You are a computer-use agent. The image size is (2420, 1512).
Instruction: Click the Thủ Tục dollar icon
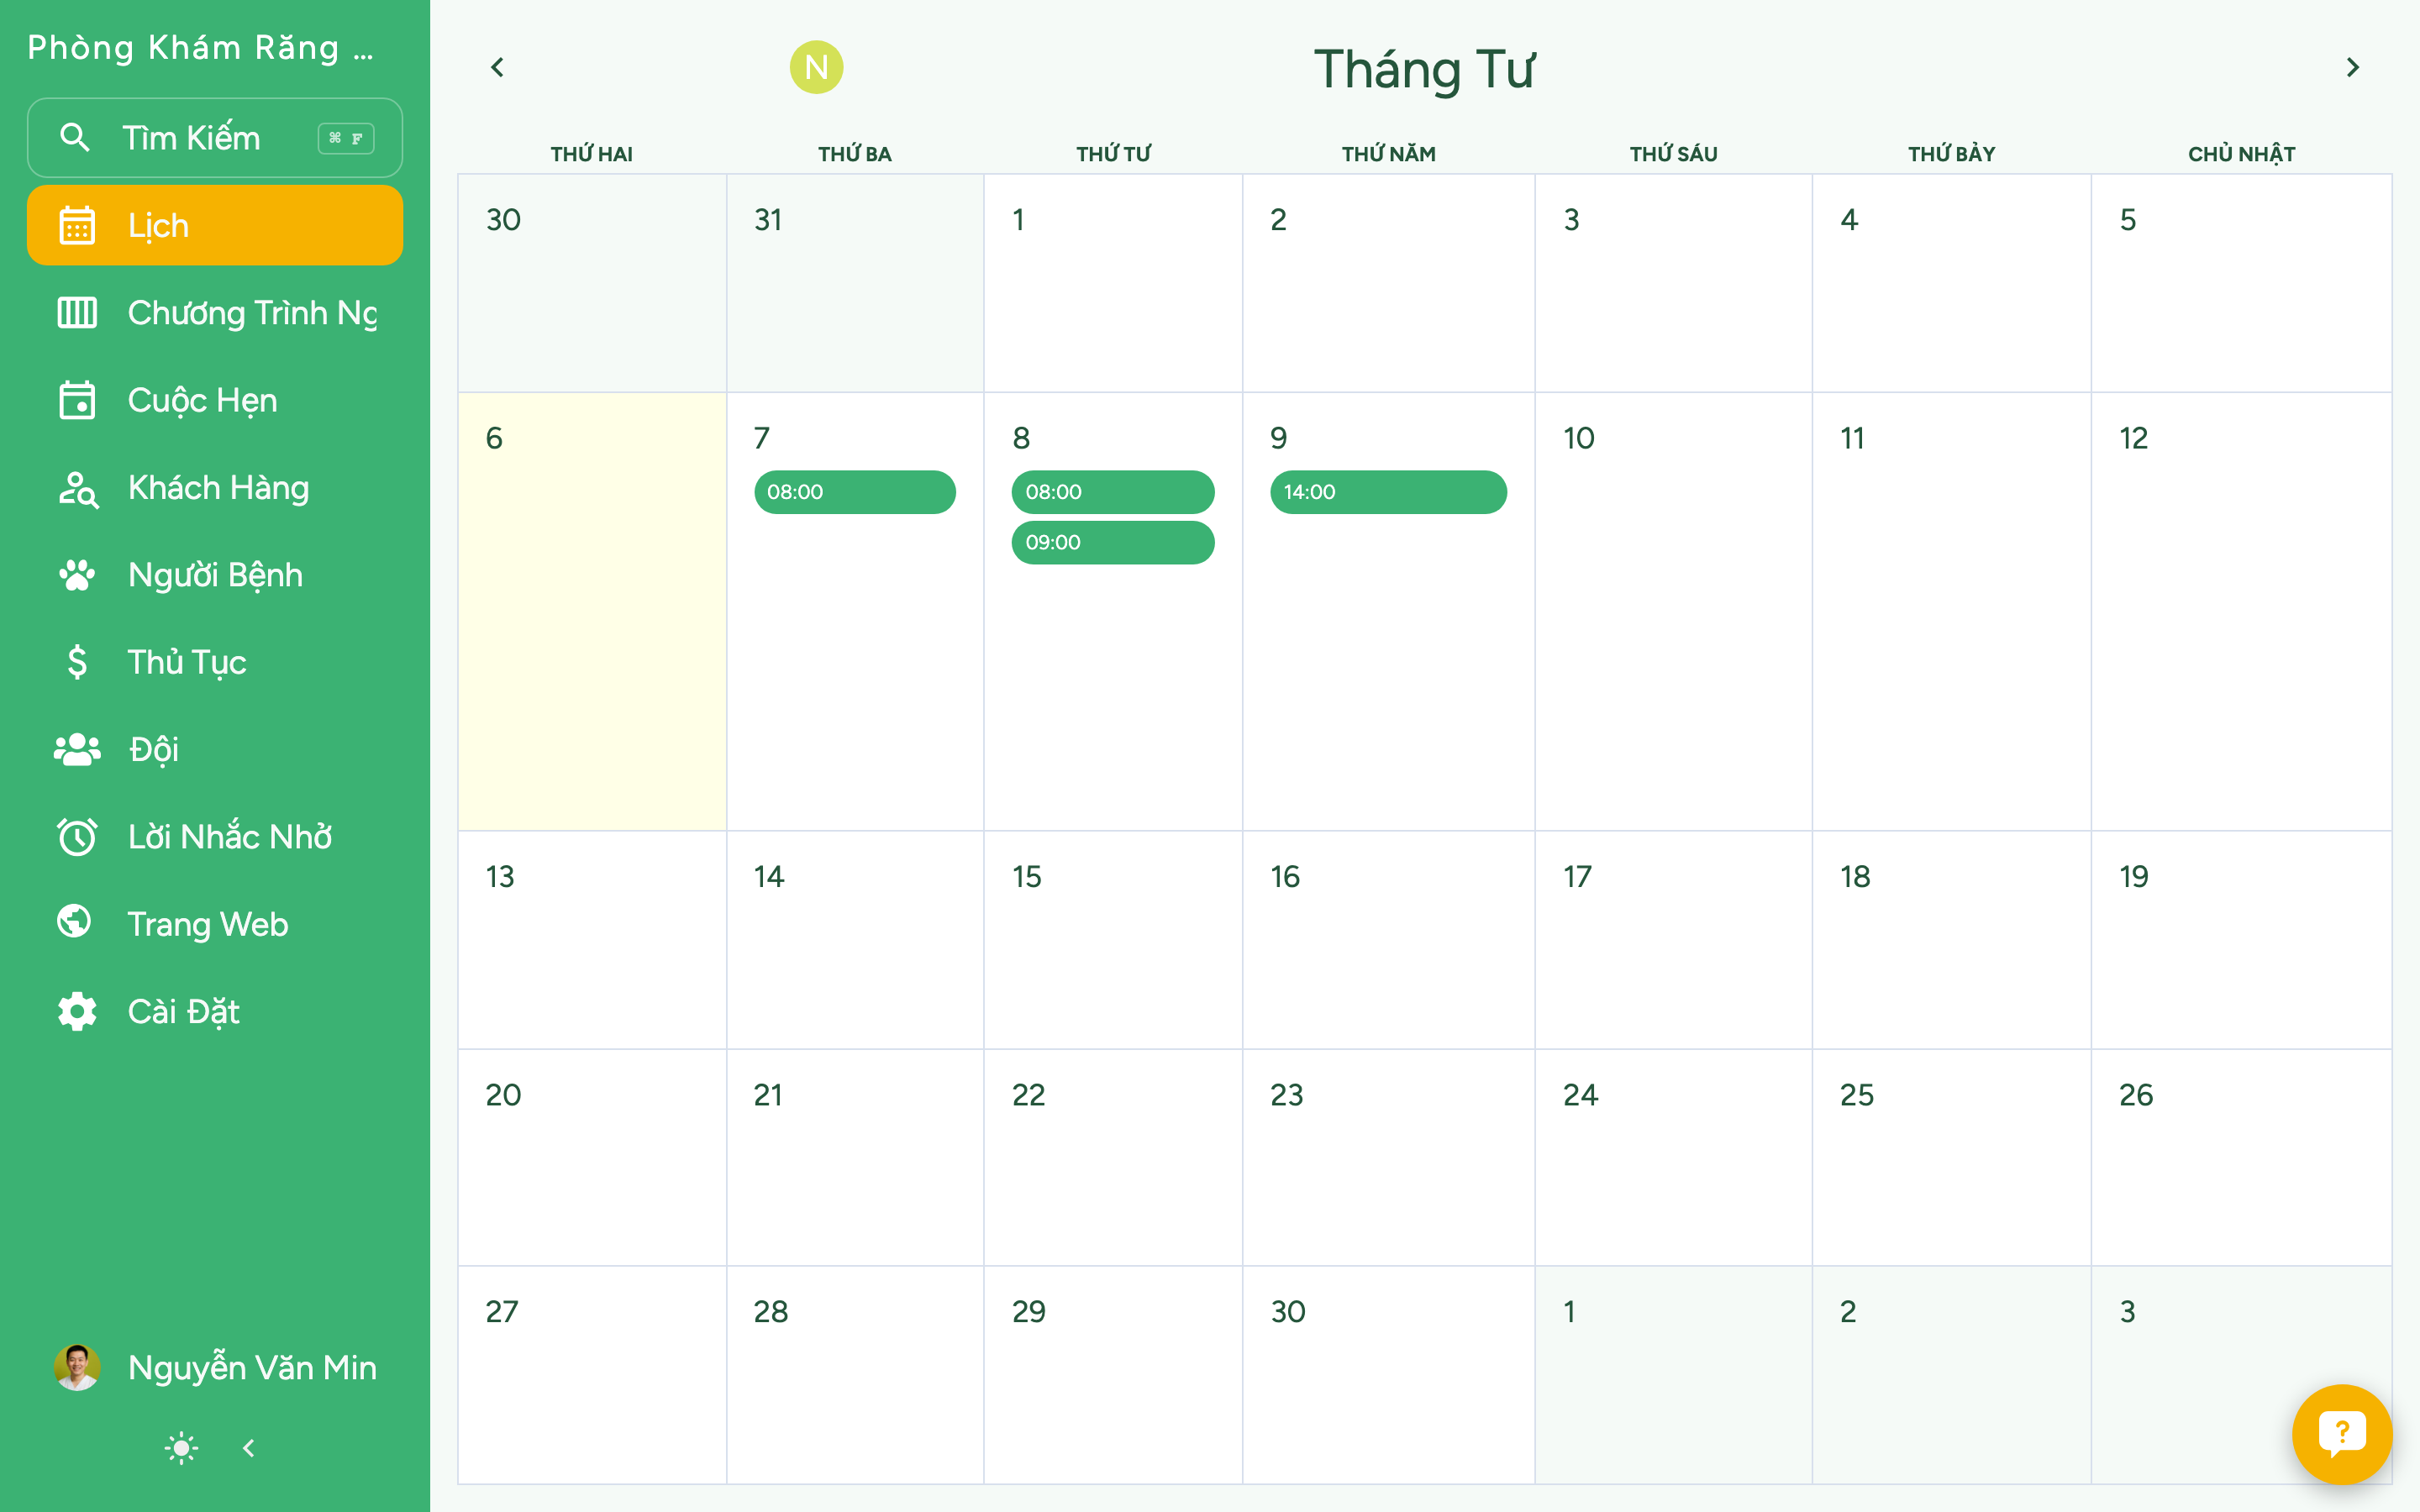point(77,662)
